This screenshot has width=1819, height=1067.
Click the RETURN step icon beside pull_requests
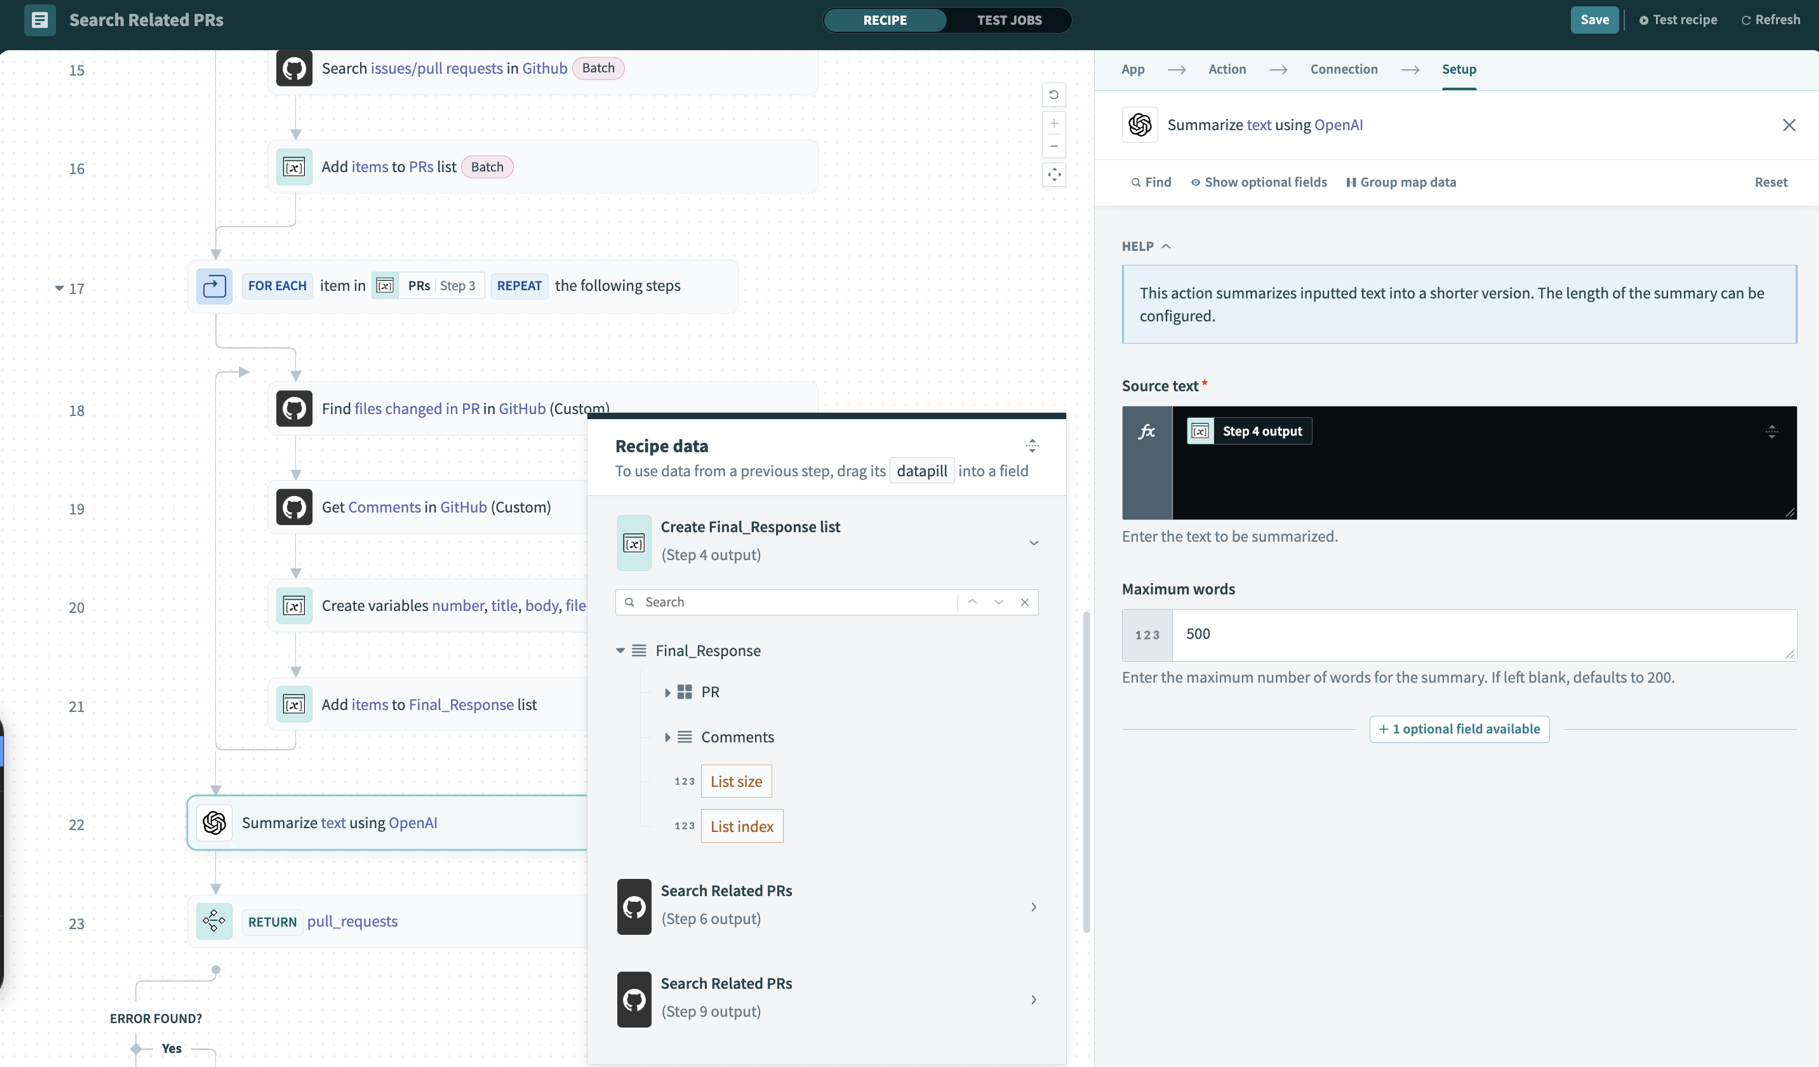214,920
